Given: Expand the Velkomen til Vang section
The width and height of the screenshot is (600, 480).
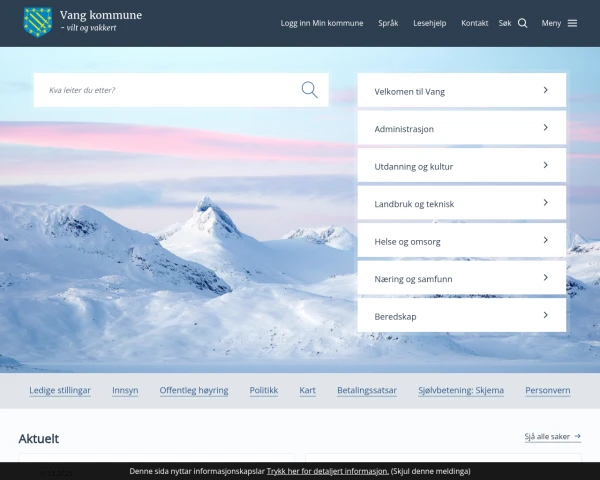Looking at the screenshot, I should point(545,90).
